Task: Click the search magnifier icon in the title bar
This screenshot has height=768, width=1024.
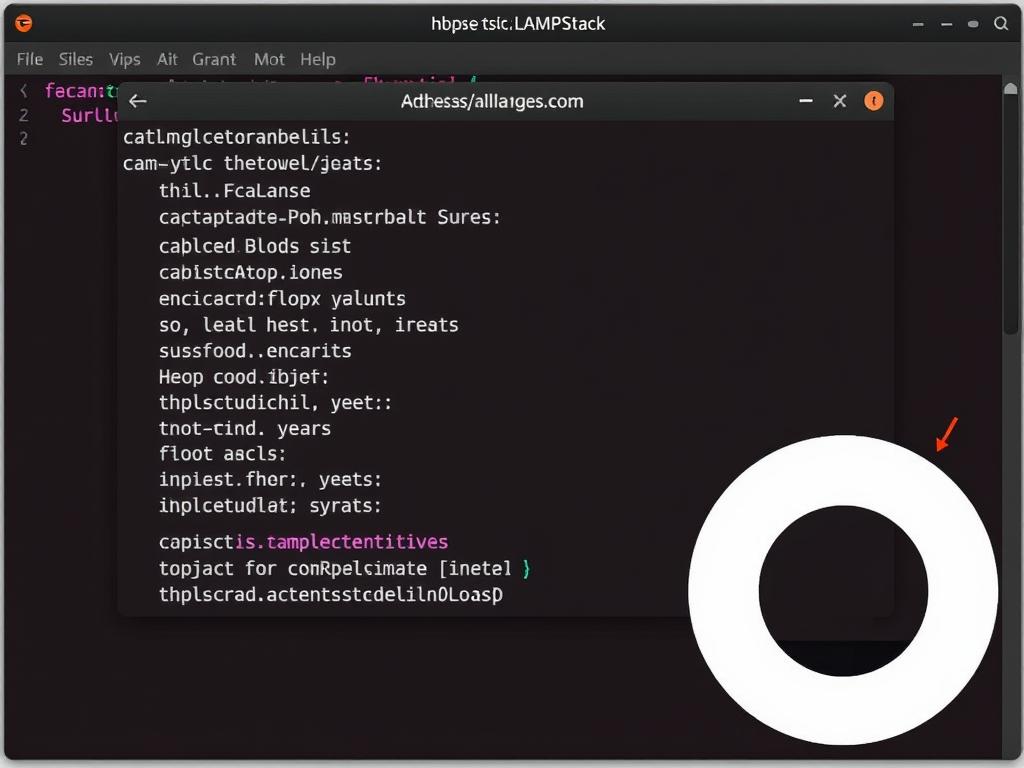Action: pyautogui.click(x=1001, y=23)
